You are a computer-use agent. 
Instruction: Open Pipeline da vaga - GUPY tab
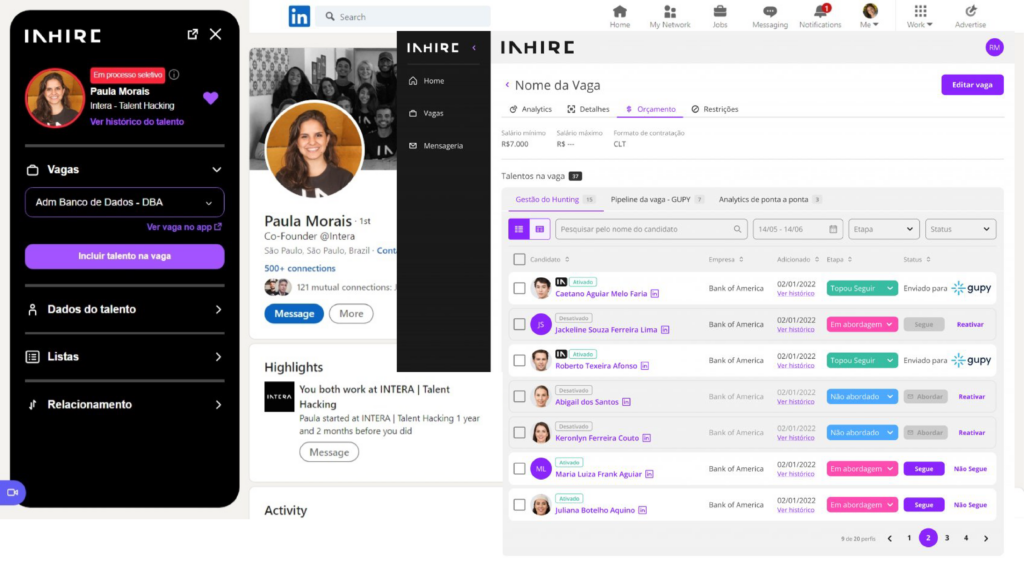[x=656, y=199]
